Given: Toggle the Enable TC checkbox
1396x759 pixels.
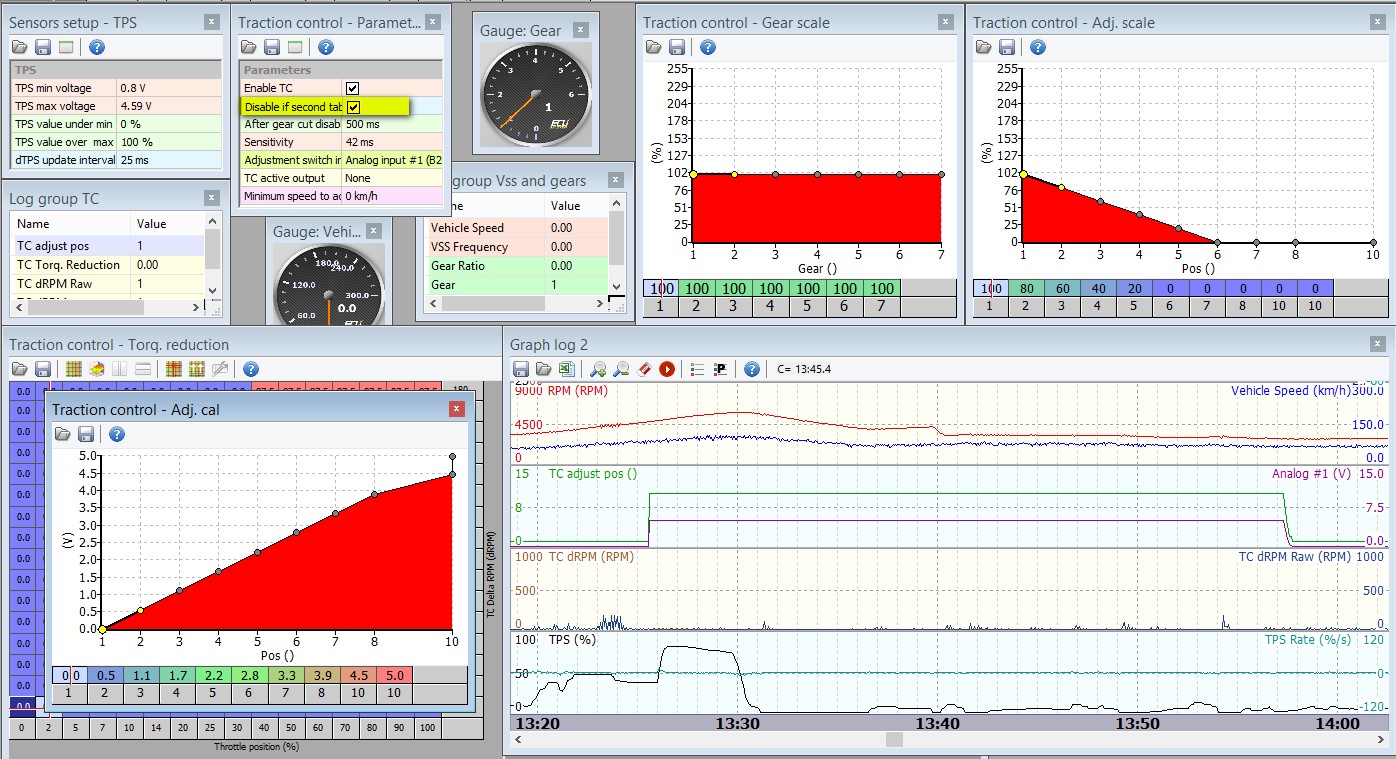Looking at the screenshot, I should point(352,88).
